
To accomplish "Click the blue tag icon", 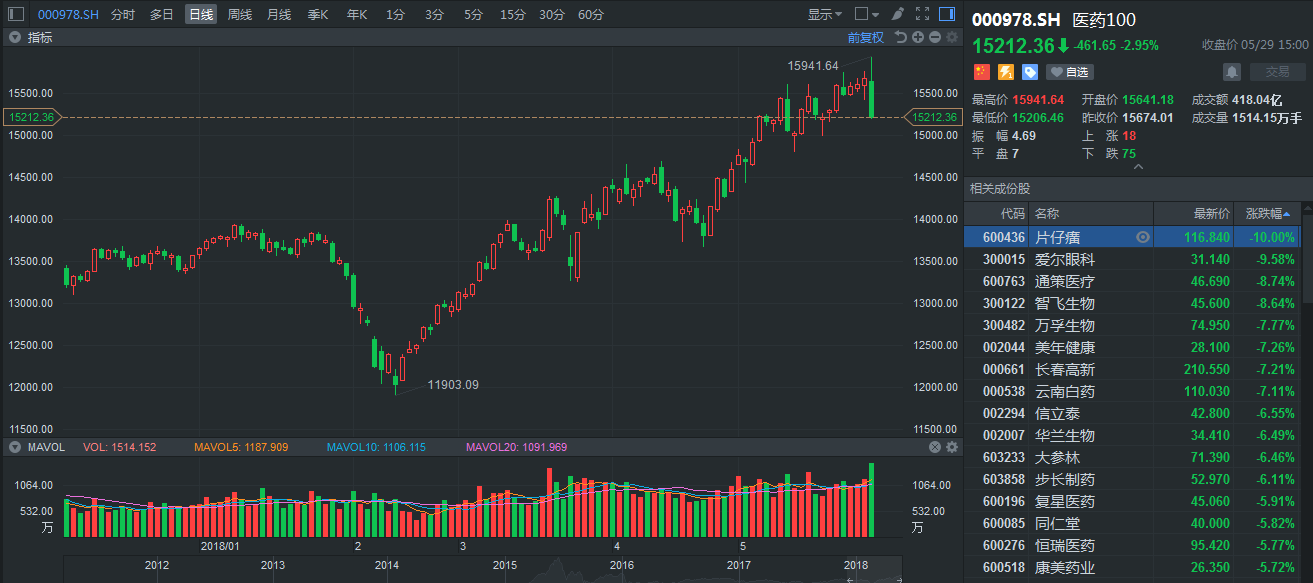I will pyautogui.click(x=1029, y=72).
